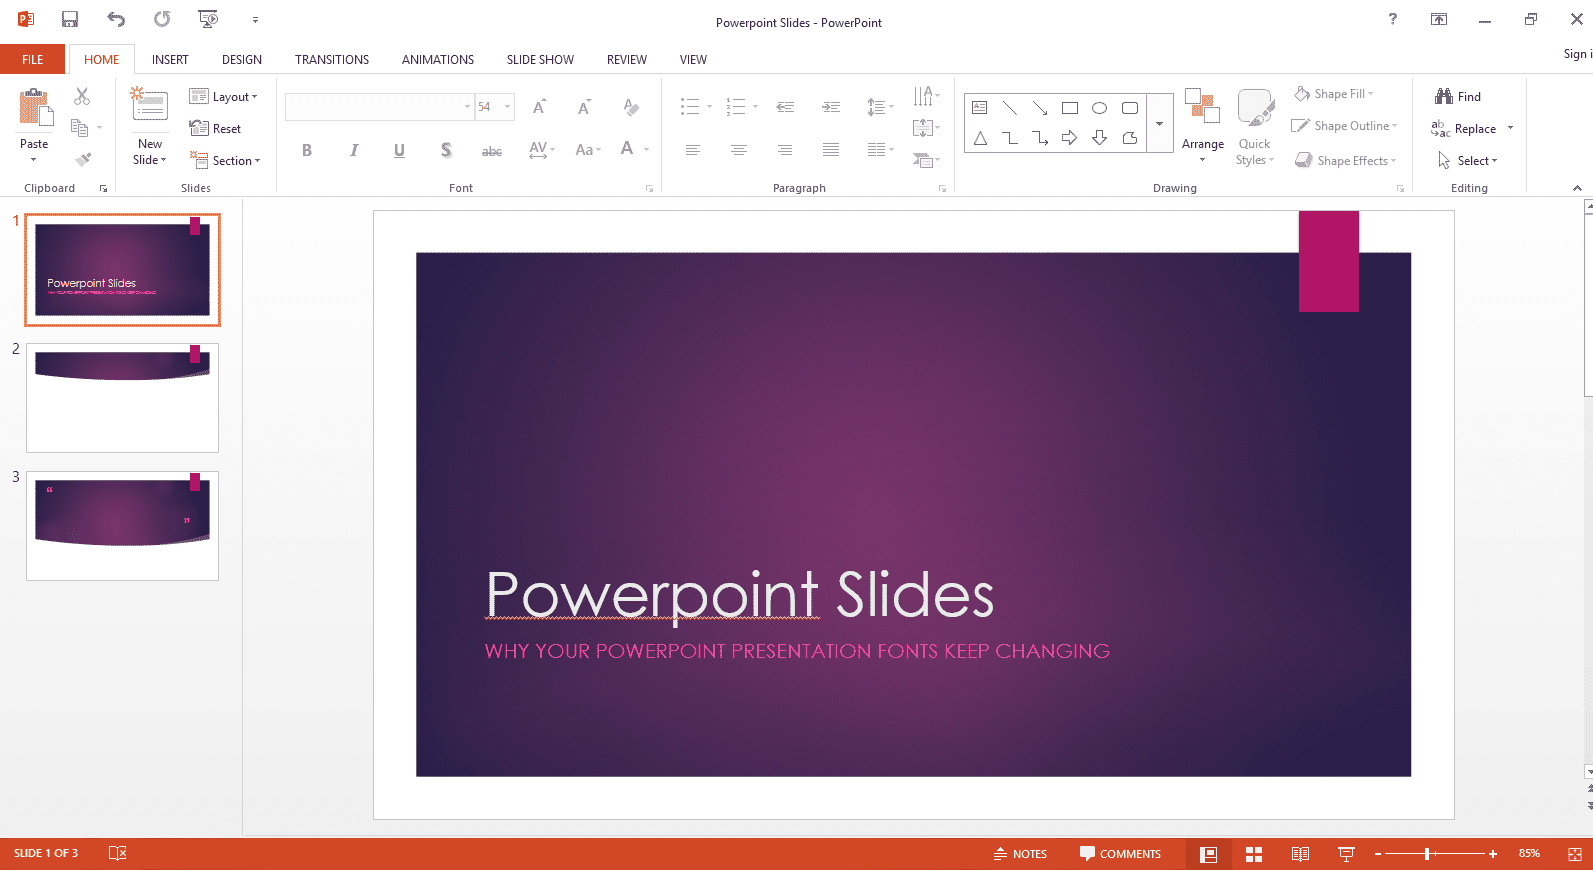
Task: Open the Shape Fill dropdown
Action: [x=1334, y=94]
